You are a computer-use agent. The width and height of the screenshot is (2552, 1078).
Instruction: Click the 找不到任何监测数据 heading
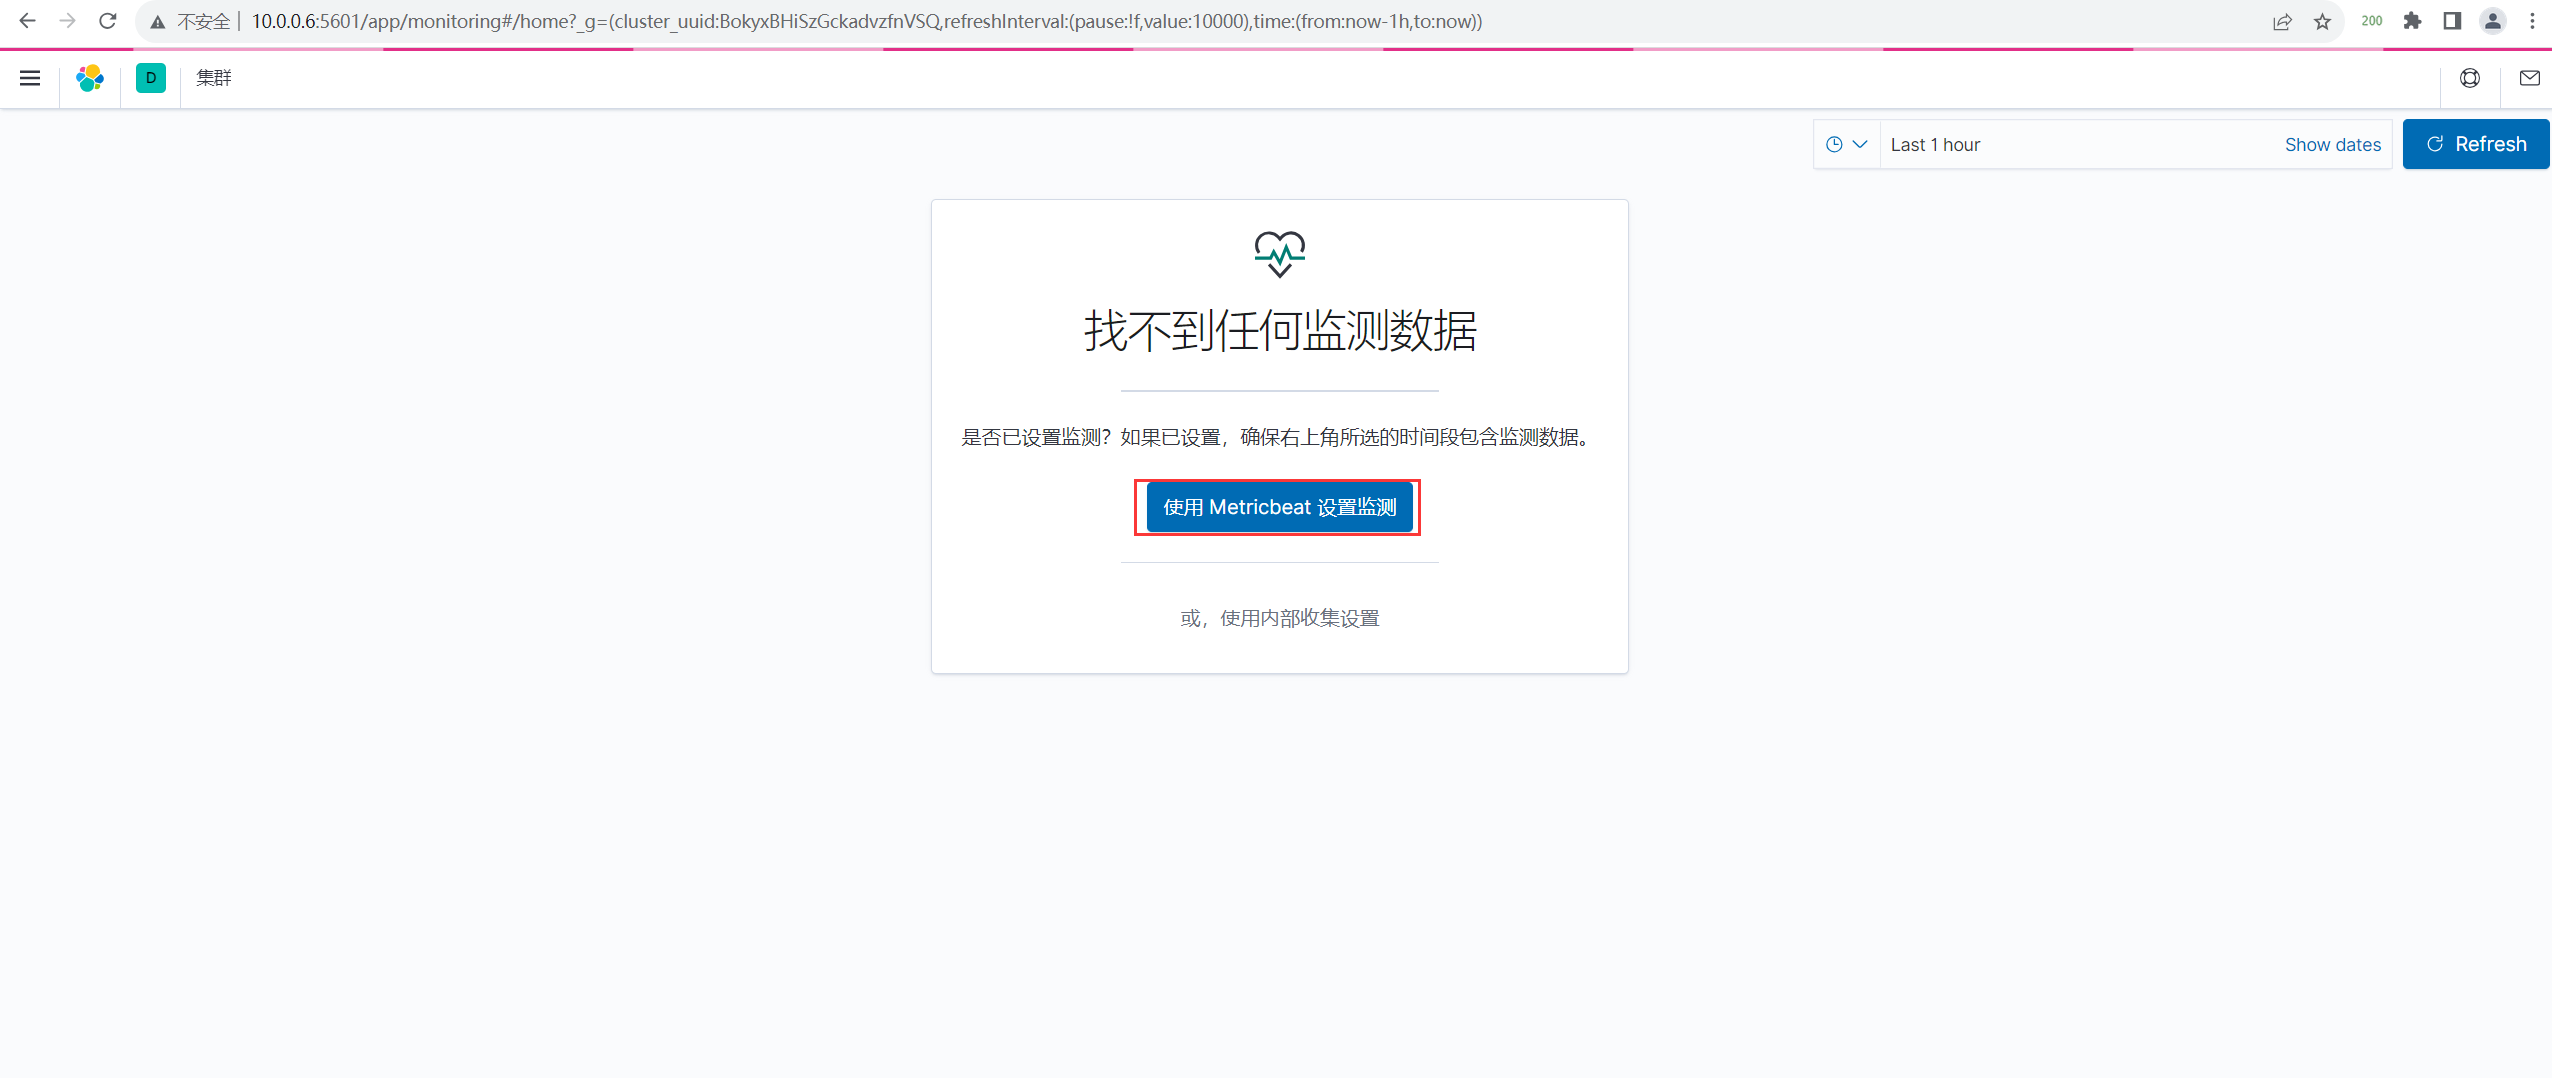(1280, 331)
